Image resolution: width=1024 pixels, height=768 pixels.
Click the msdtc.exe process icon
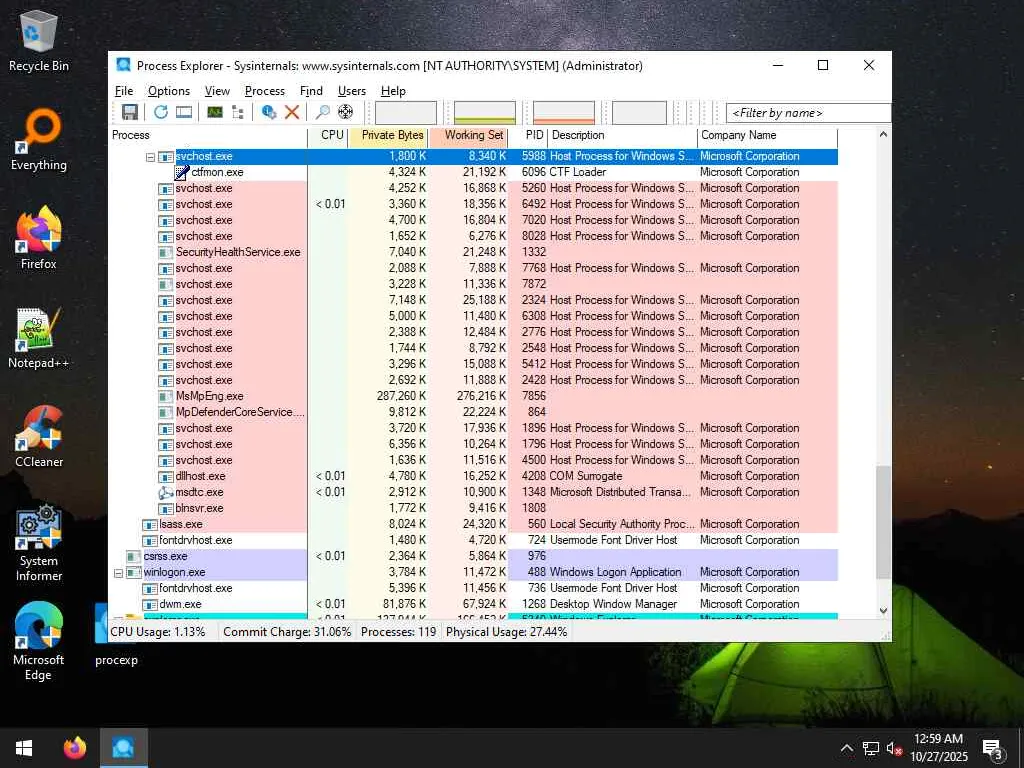pyautogui.click(x=166, y=492)
